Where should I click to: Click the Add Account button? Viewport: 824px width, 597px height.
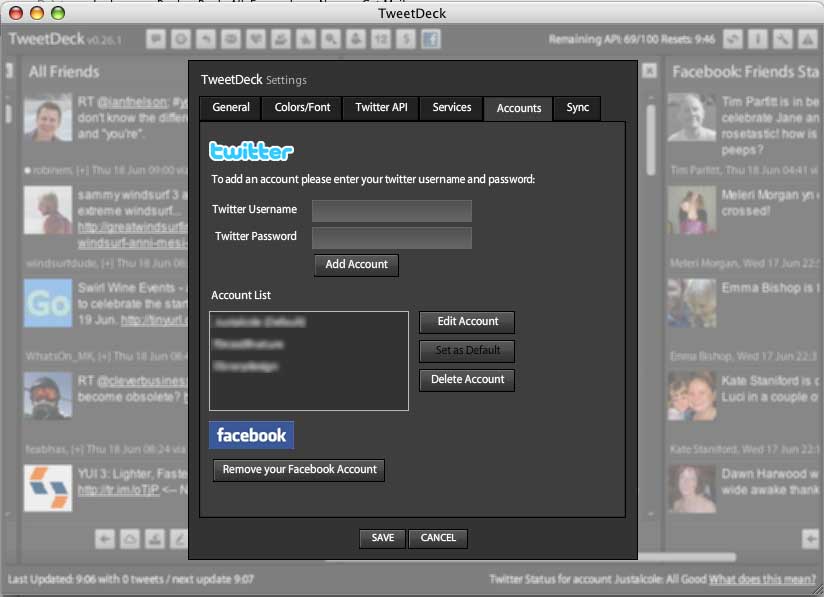(356, 264)
